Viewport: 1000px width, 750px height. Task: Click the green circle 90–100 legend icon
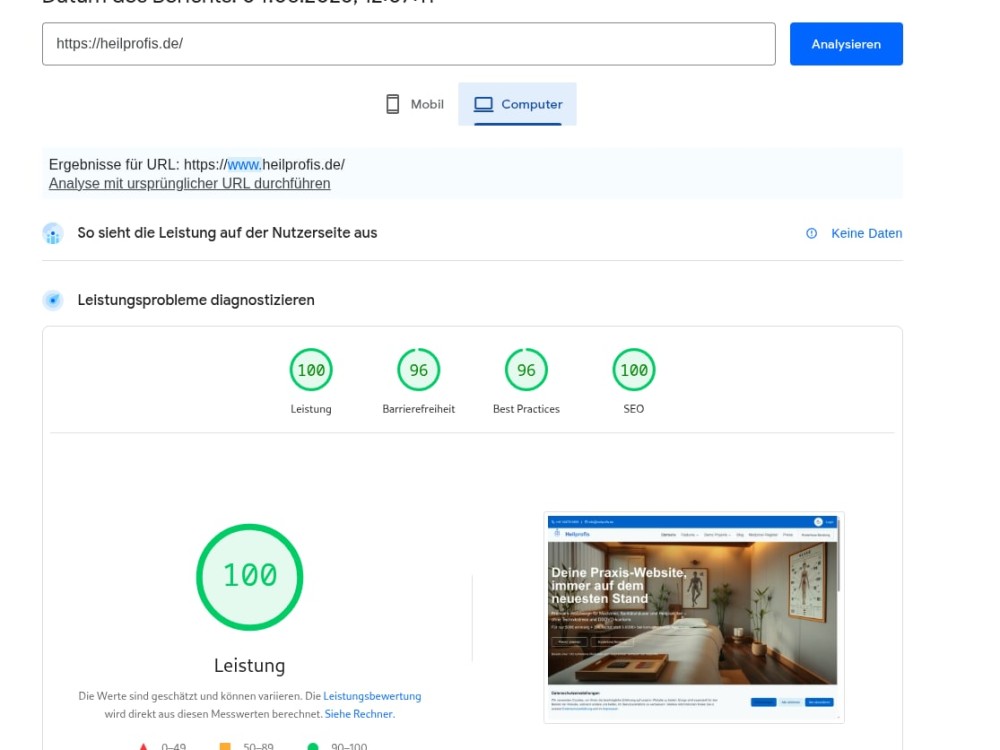tap(312, 746)
